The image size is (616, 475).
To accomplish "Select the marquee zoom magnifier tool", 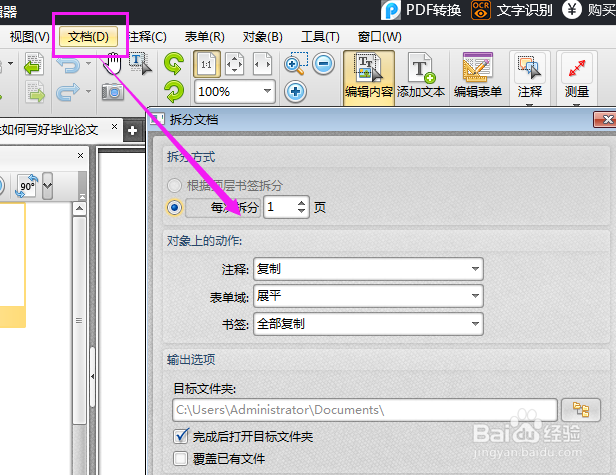I will coord(296,64).
